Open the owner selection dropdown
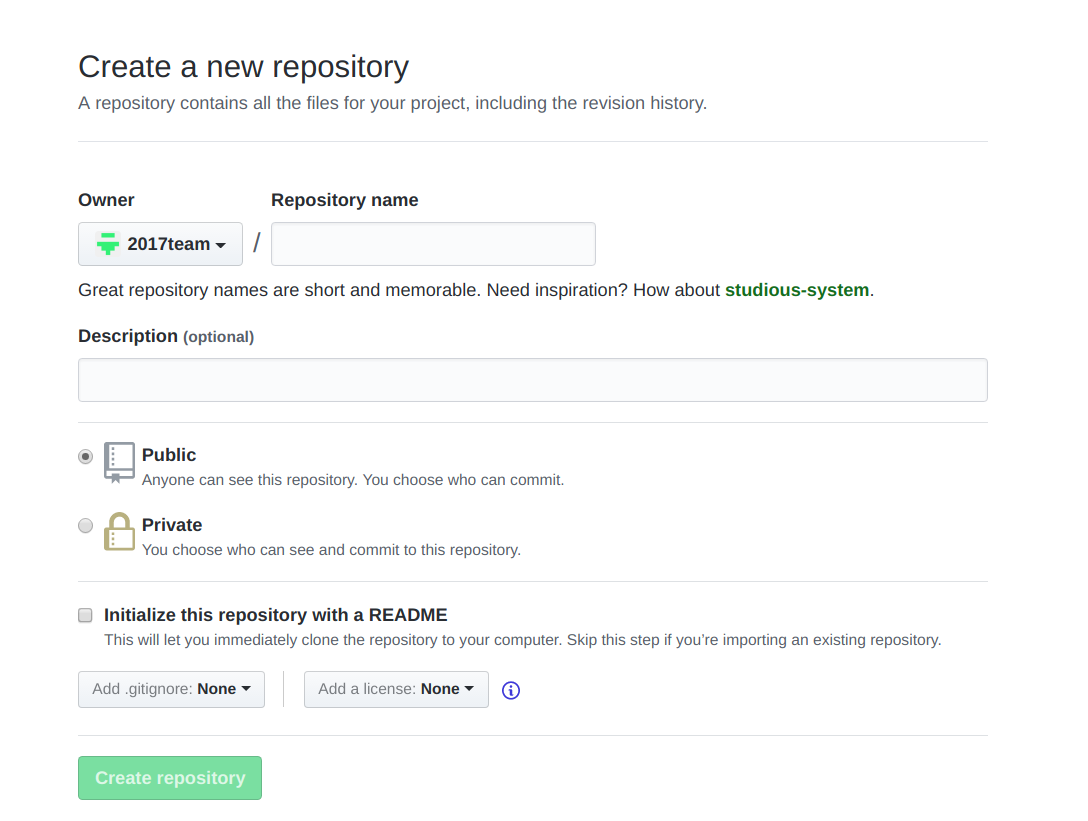Screen dimensions: 1088x821 tap(160, 243)
